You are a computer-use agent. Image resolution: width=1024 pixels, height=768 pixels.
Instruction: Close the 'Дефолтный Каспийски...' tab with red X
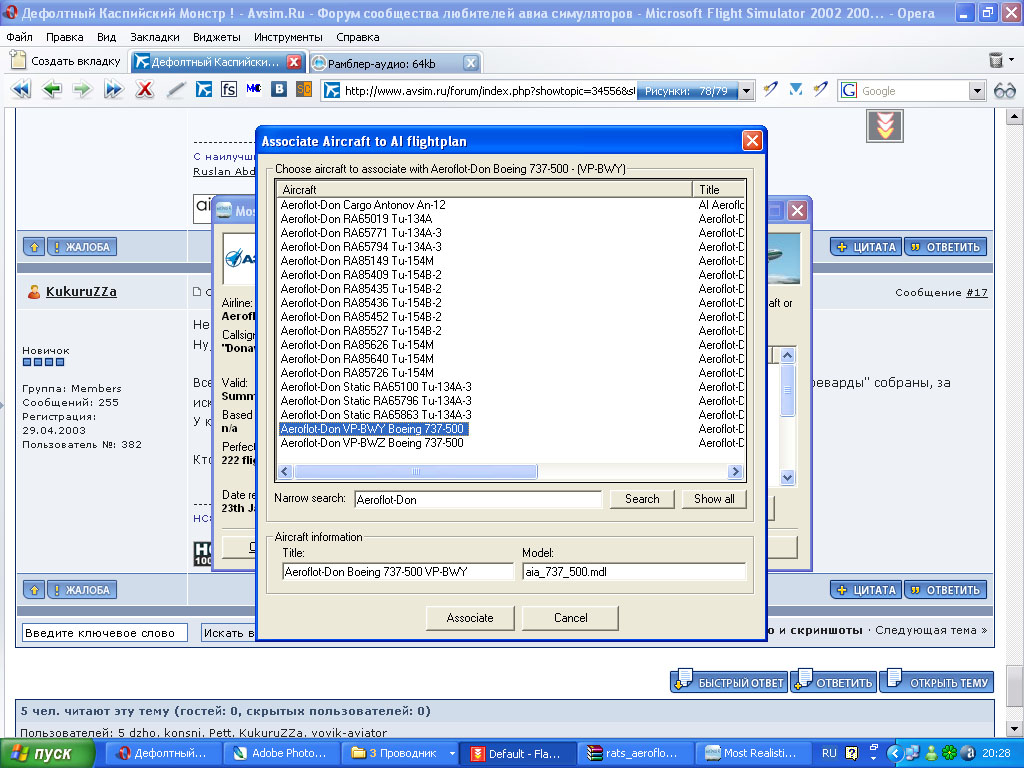[294, 62]
